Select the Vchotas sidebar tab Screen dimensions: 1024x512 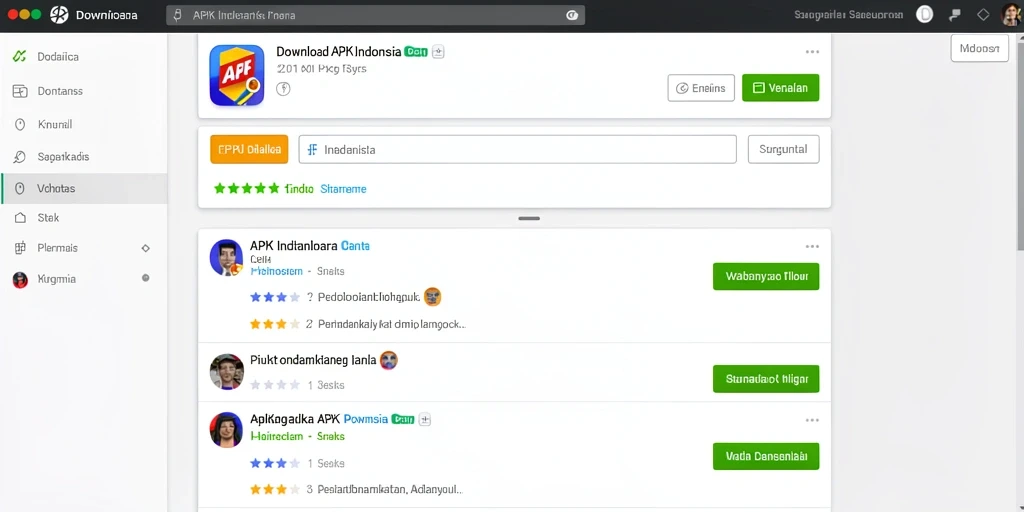[x=84, y=189]
